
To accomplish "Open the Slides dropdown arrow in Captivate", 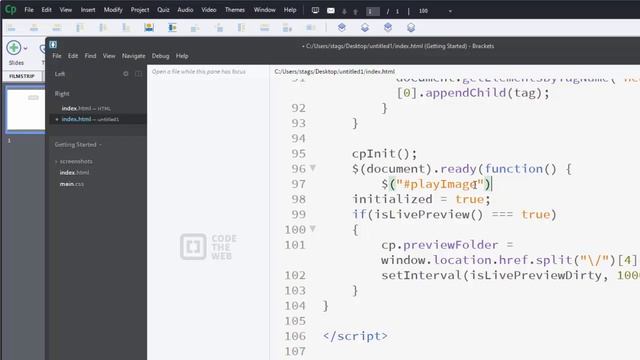I will point(25,48).
